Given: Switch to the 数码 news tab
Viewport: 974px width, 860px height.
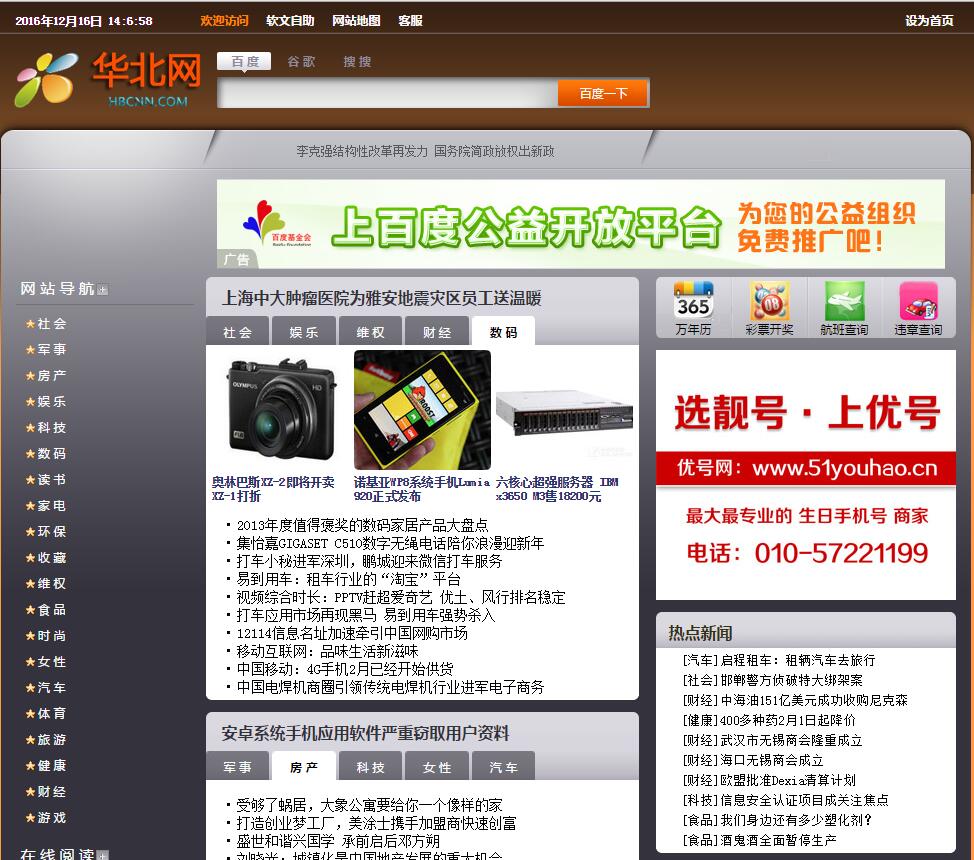Looking at the screenshot, I should 503,332.
